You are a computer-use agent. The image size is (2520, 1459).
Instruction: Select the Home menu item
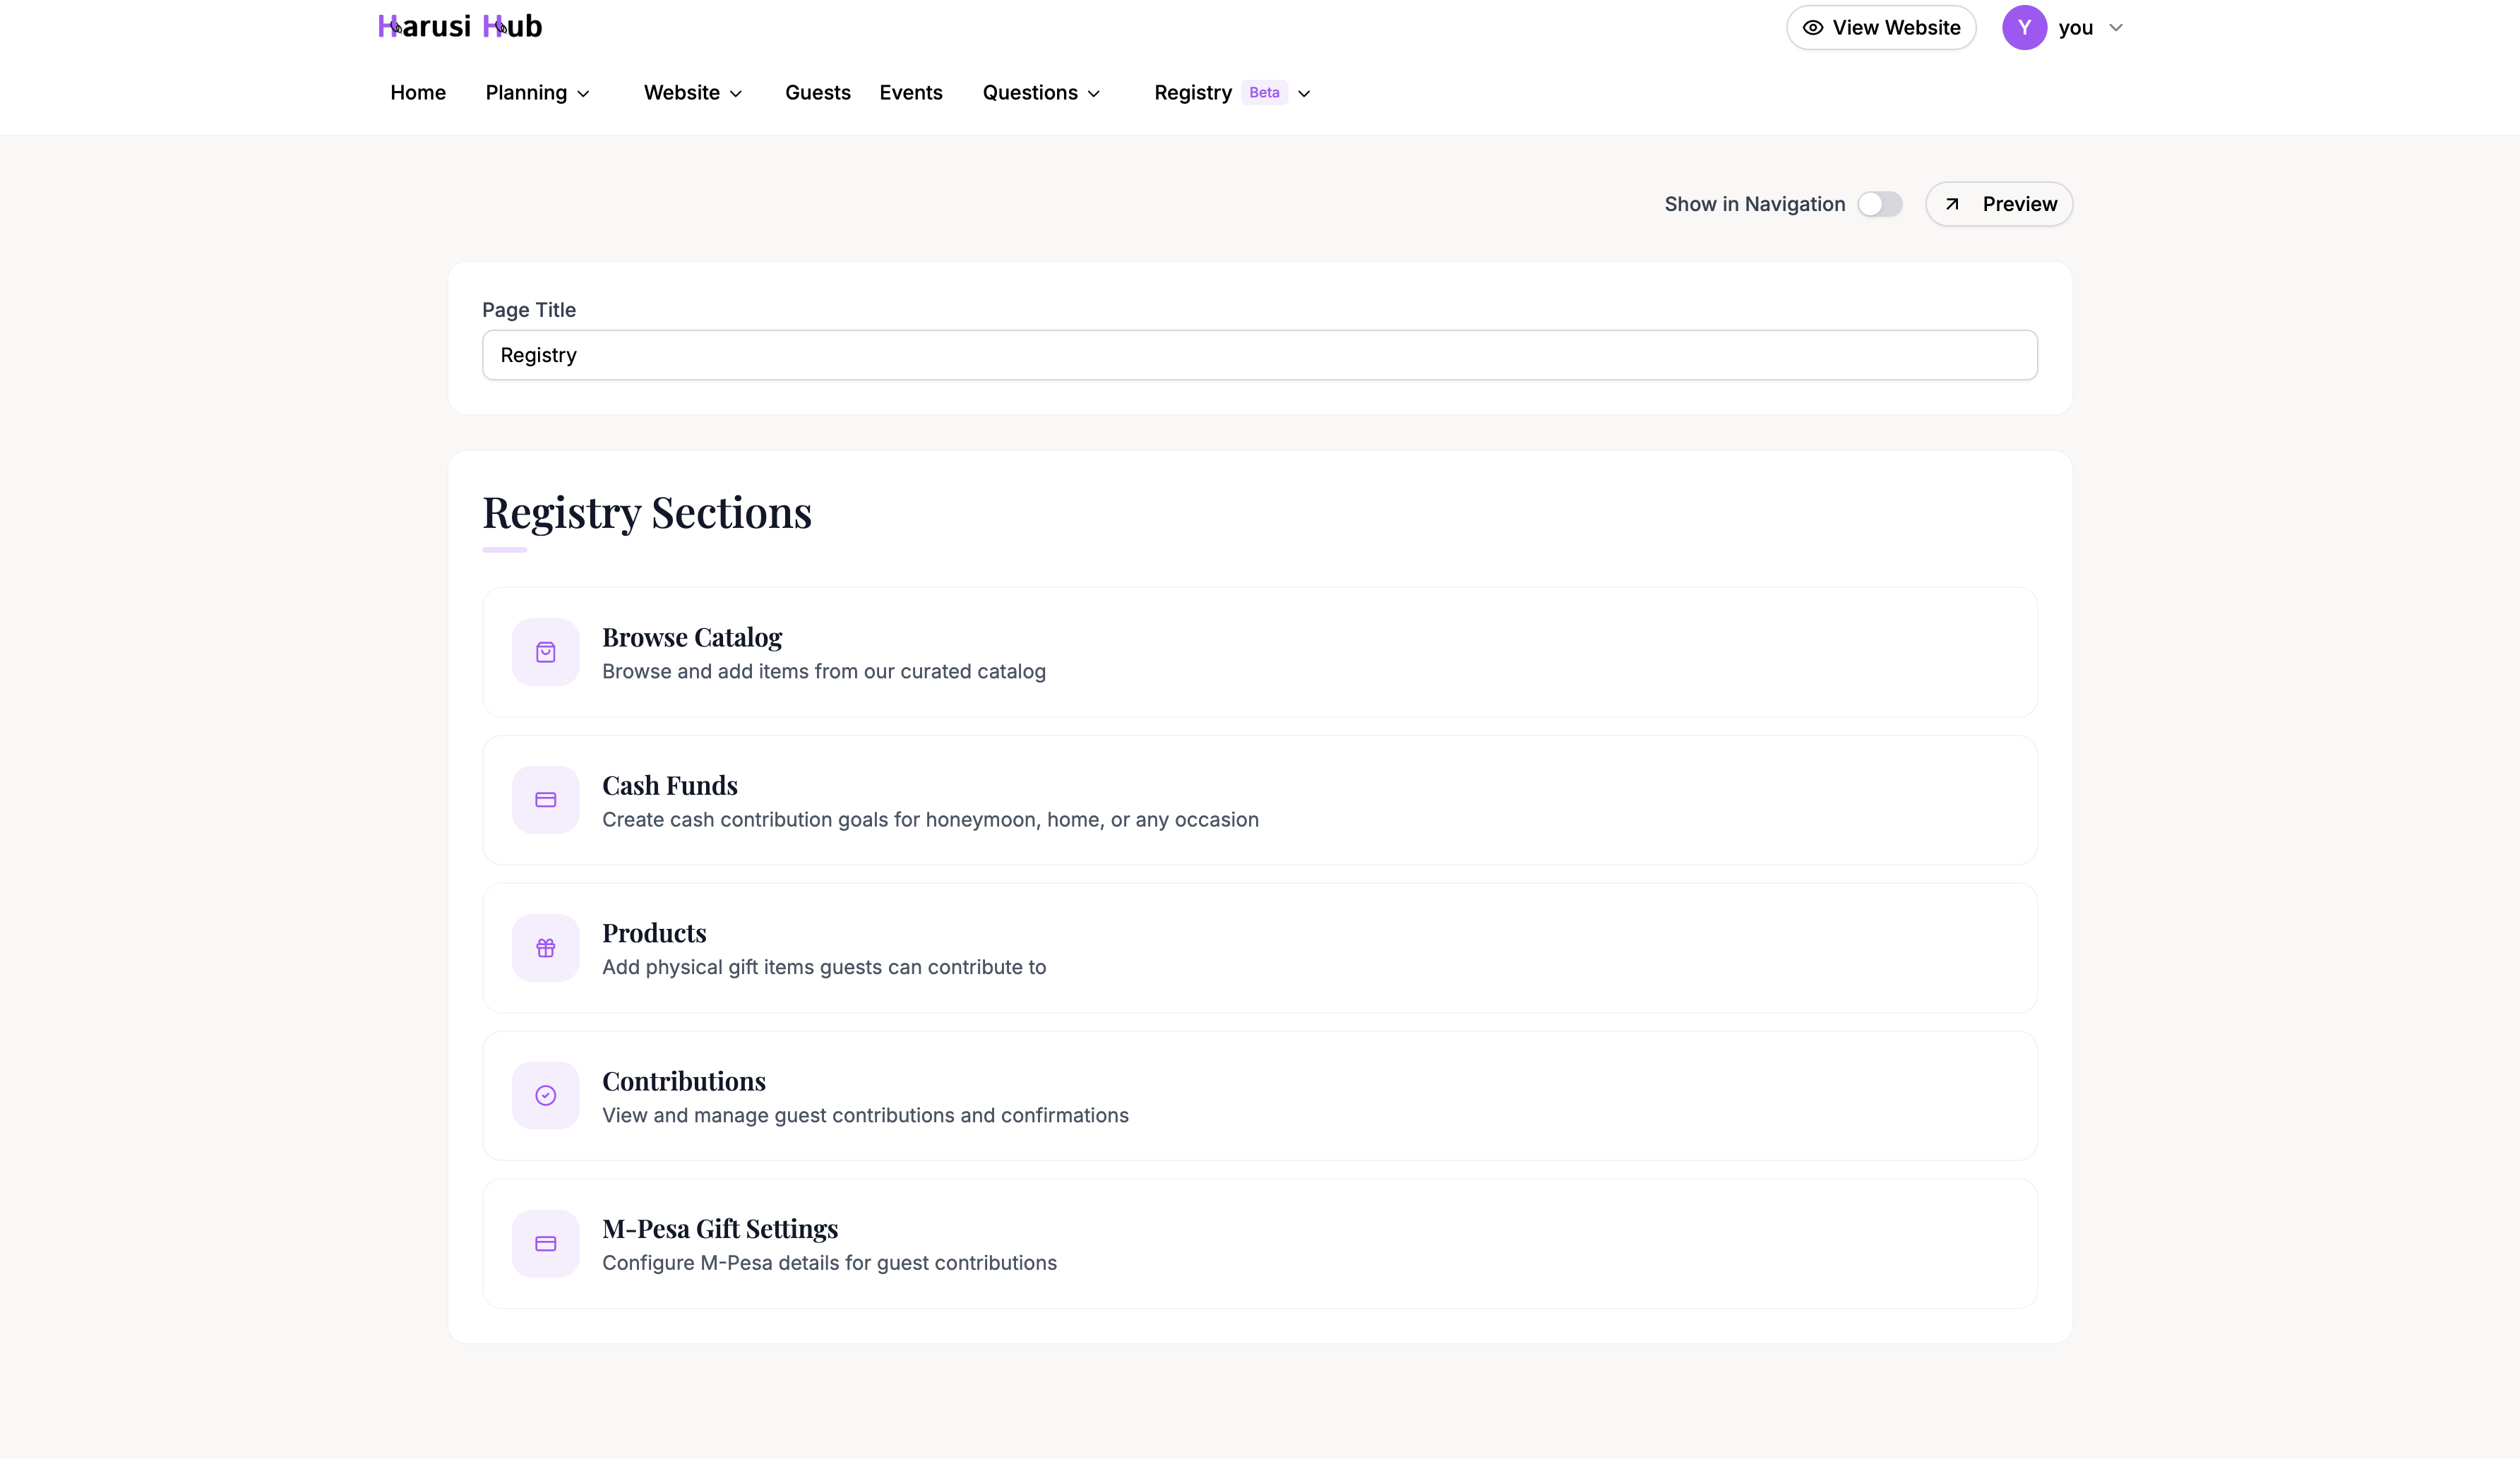(418, 92)
